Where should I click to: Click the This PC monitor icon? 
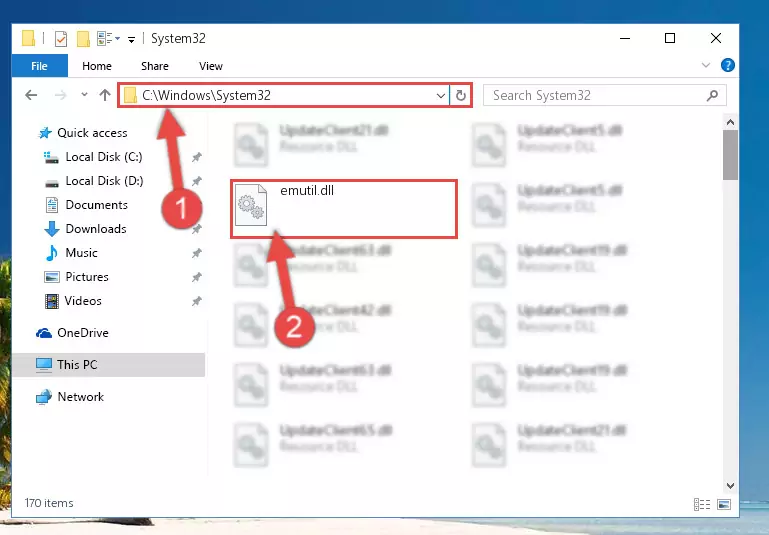tap(44, 365)
